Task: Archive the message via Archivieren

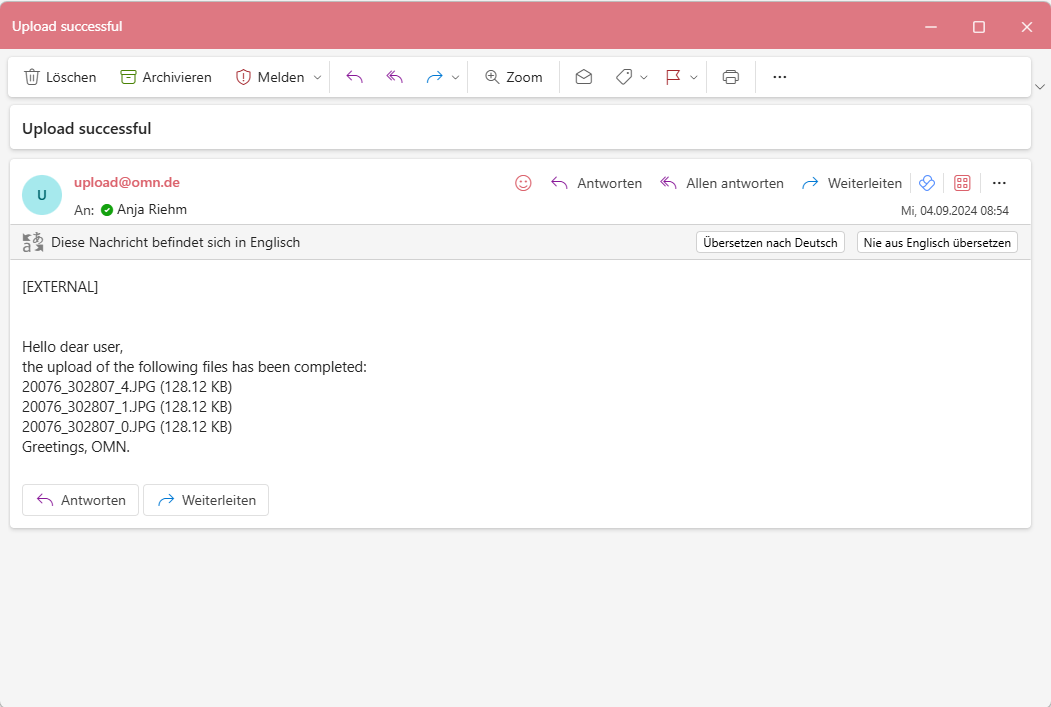Action: pyautogui.click(x=165, y=76)
